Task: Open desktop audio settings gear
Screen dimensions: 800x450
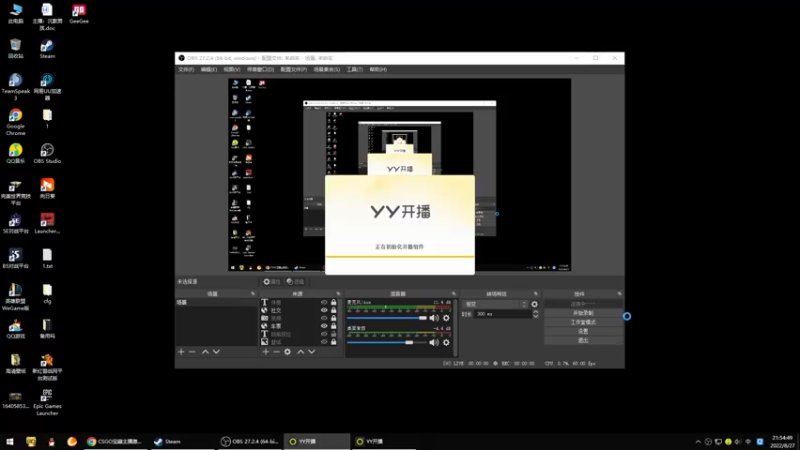Action: coord(446,342)
